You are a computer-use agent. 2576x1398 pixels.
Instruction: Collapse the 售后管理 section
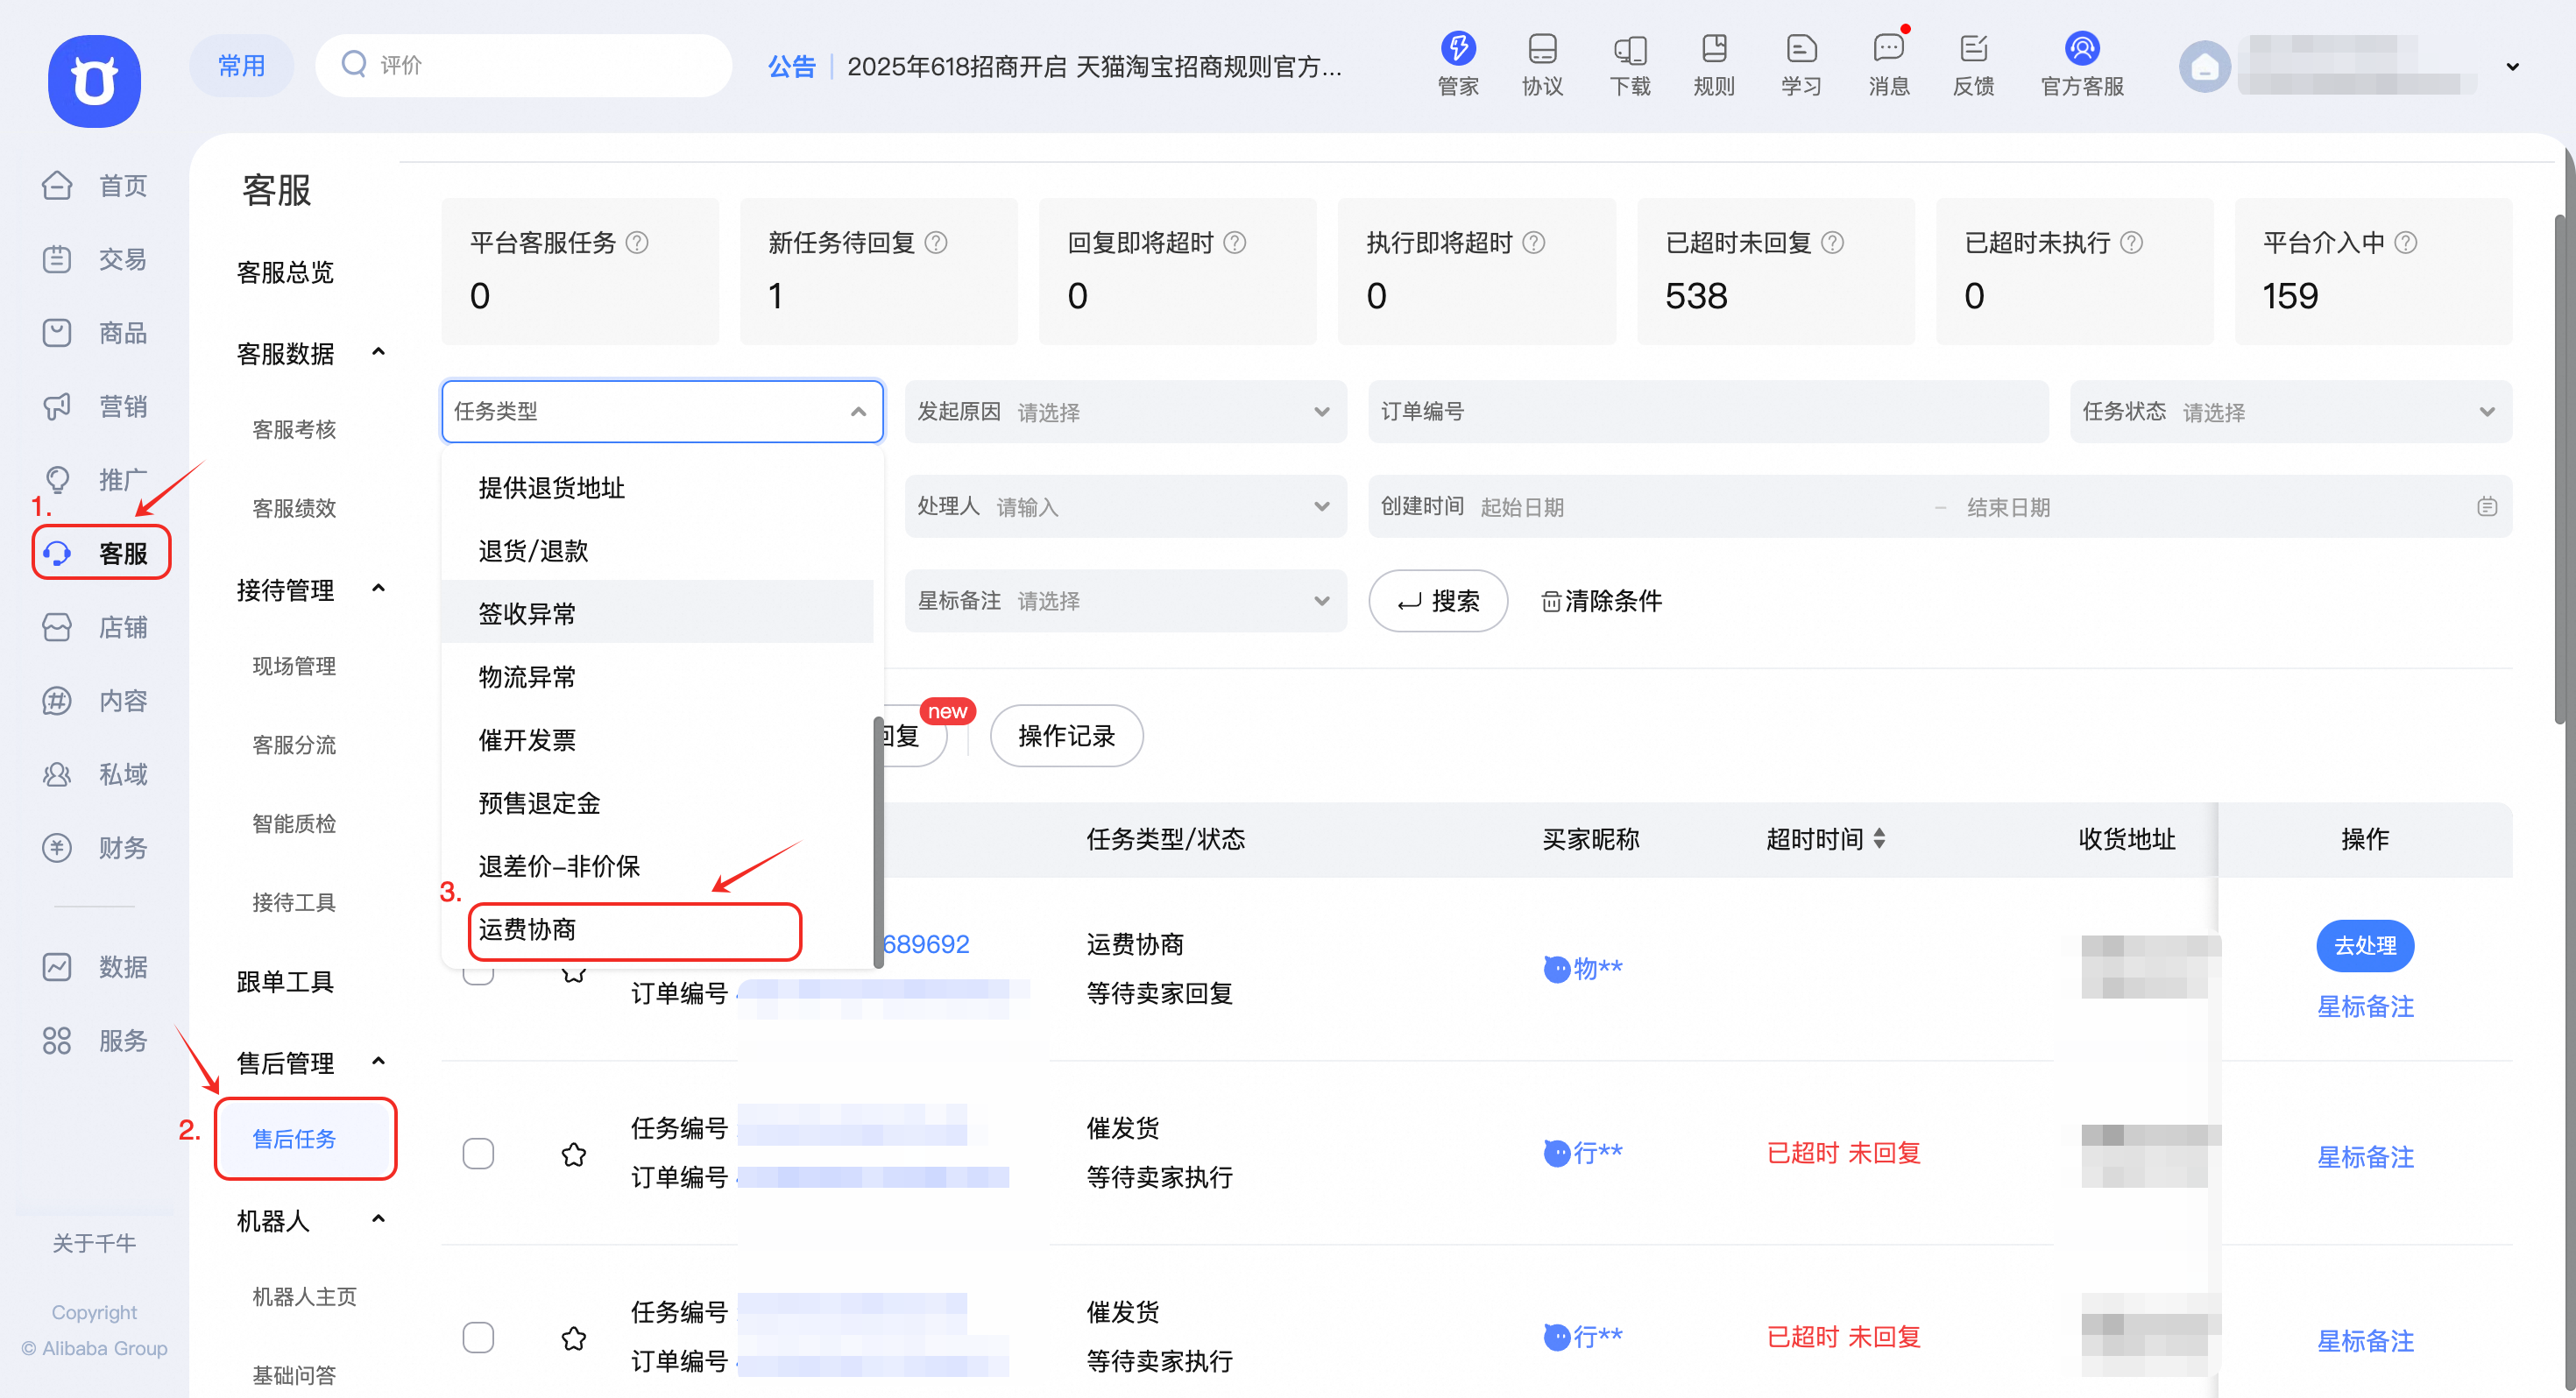[x=378, y=1061]
